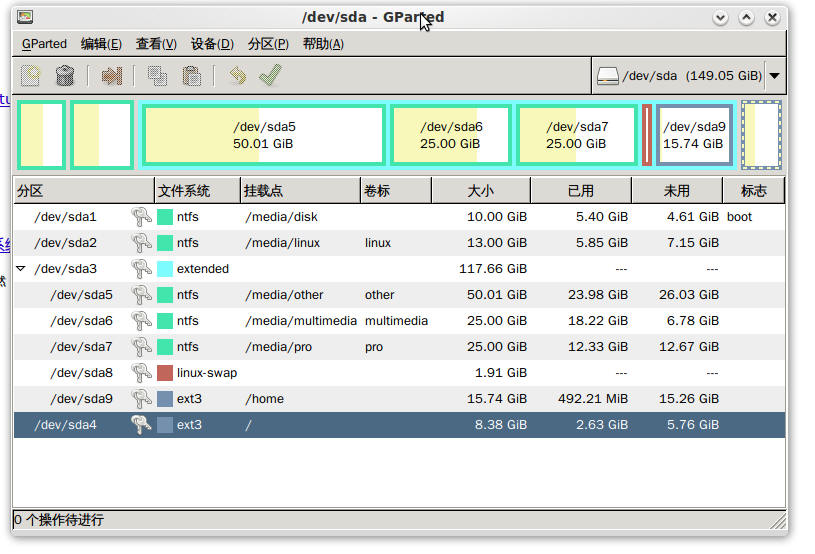Select the /dev/sda5 row in partition list

[399, 295]
